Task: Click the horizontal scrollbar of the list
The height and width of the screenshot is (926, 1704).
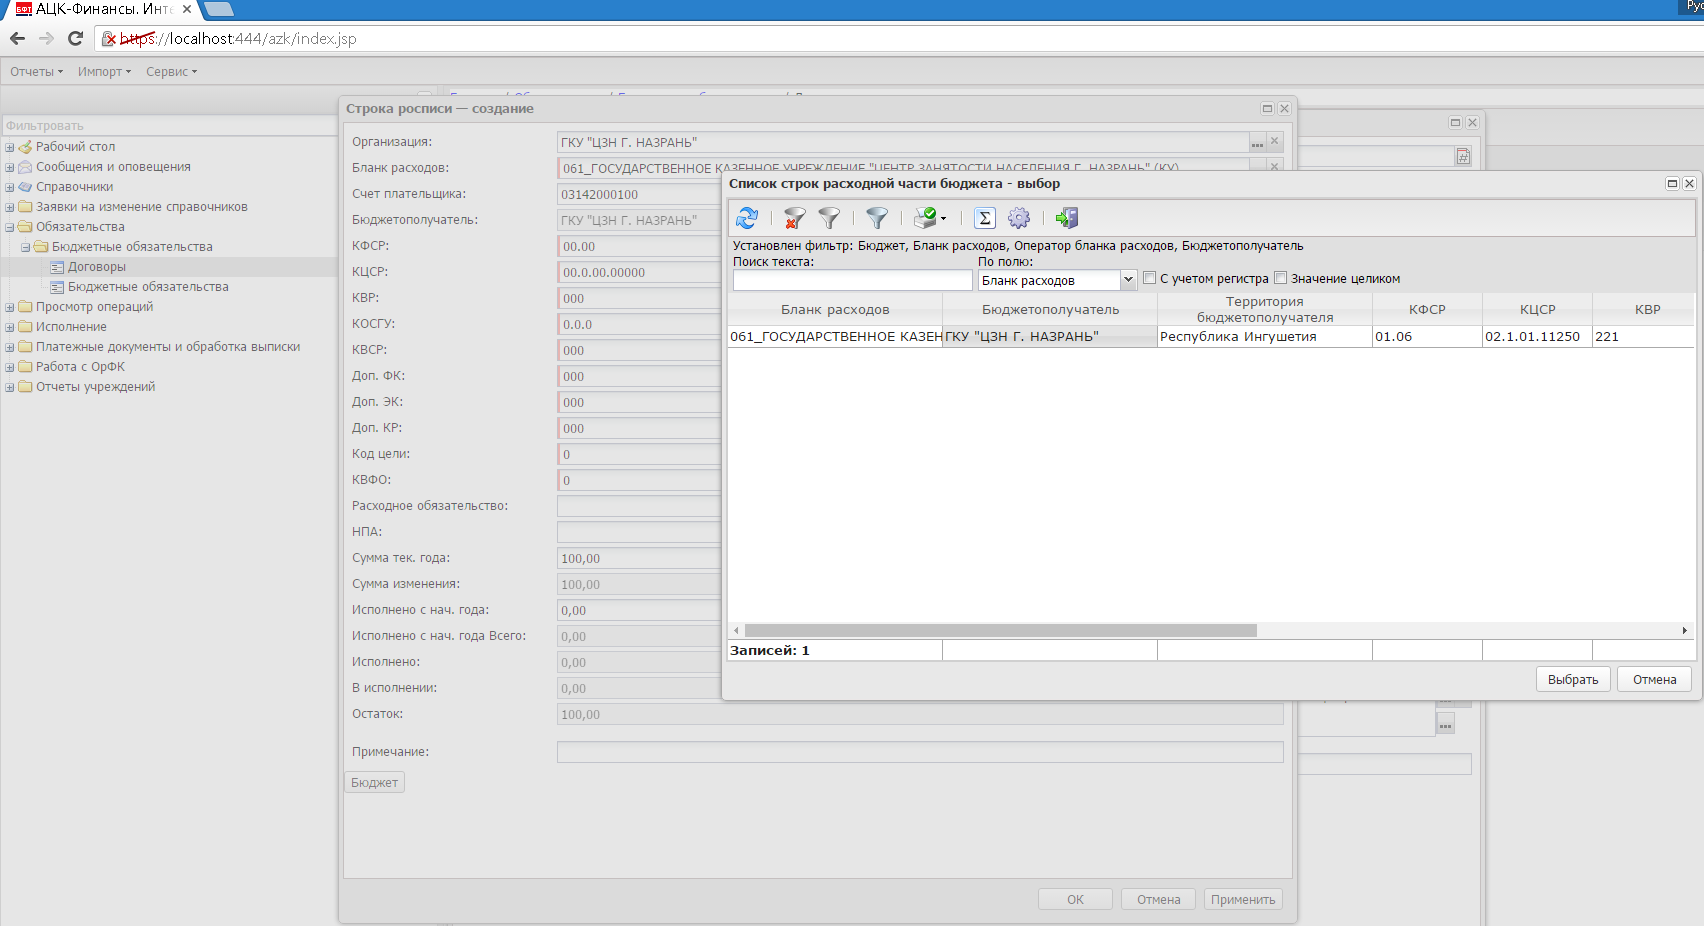Action: (x=1000, y=631)
